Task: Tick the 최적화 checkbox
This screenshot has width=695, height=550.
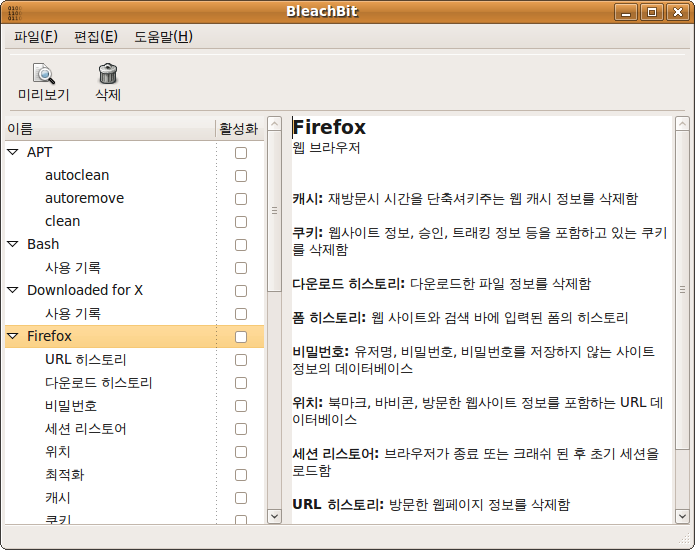Action: (x=241, y=476)
